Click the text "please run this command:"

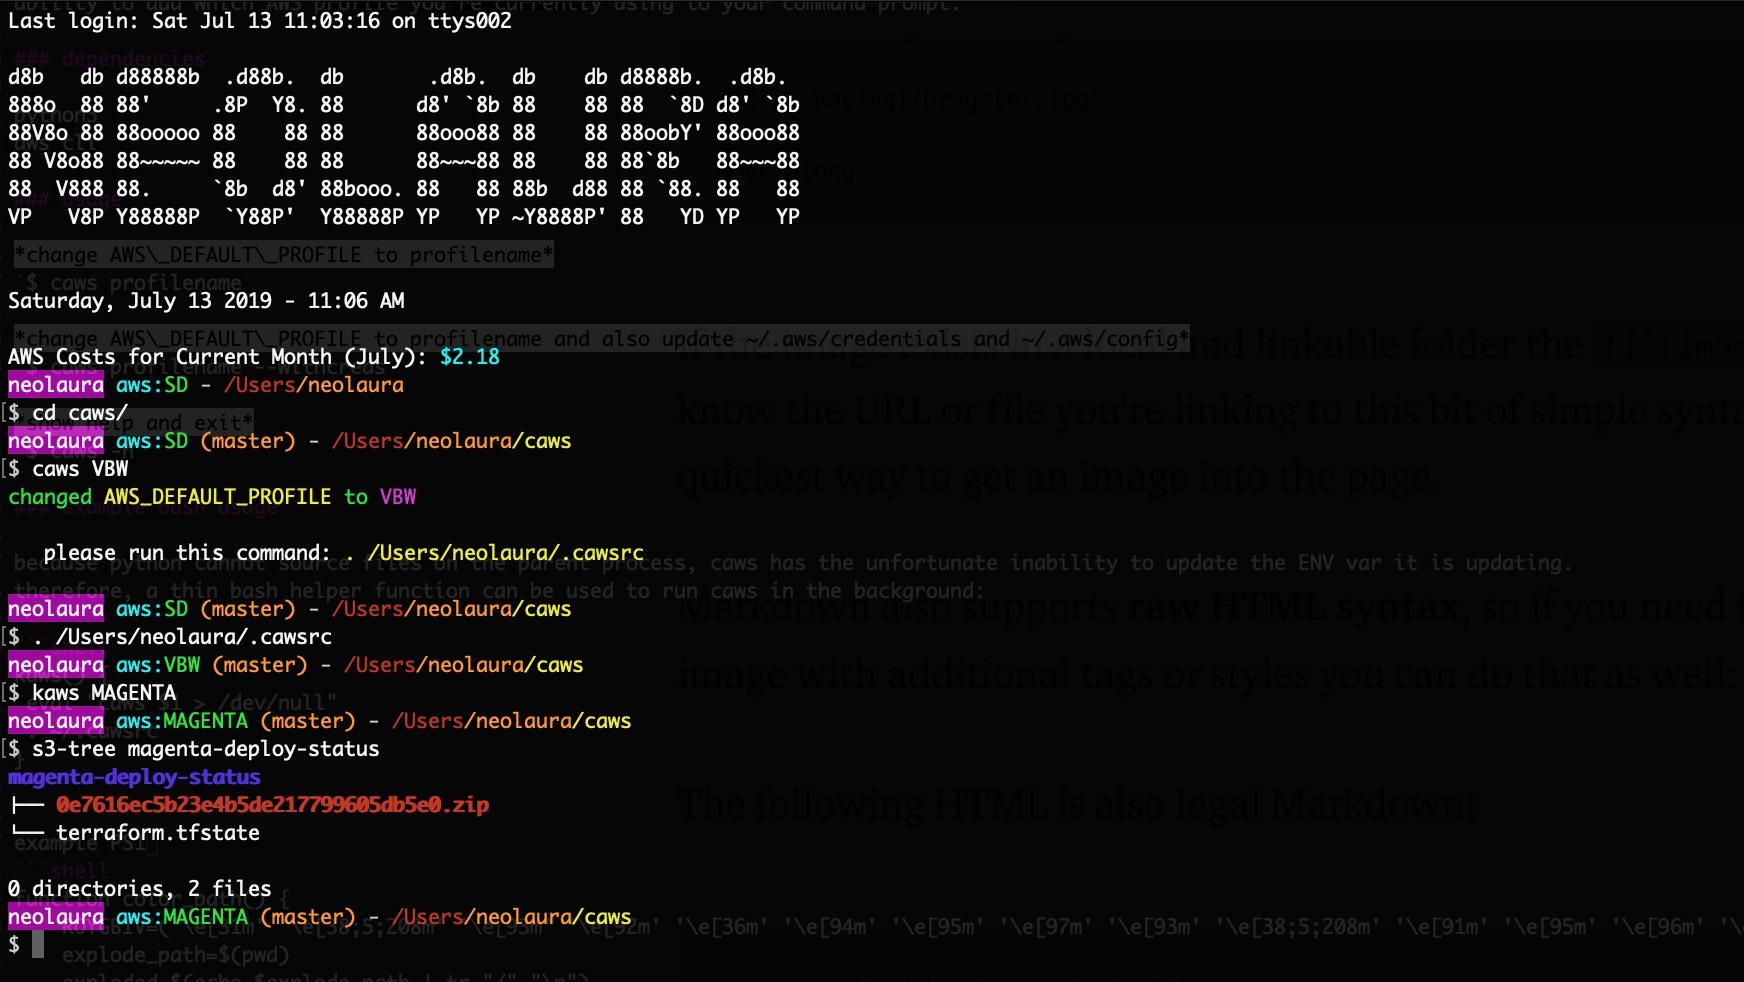(x=187, y=553)
